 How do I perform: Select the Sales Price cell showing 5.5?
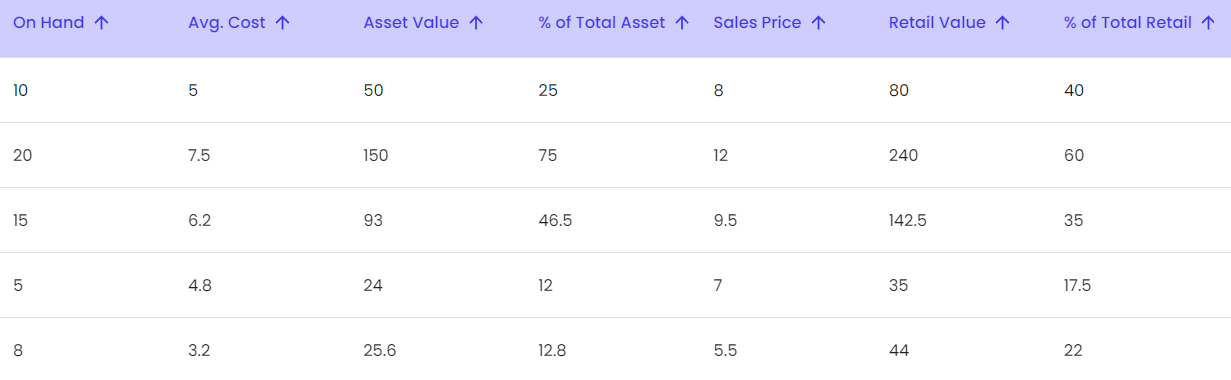click(x=725, y=350)
